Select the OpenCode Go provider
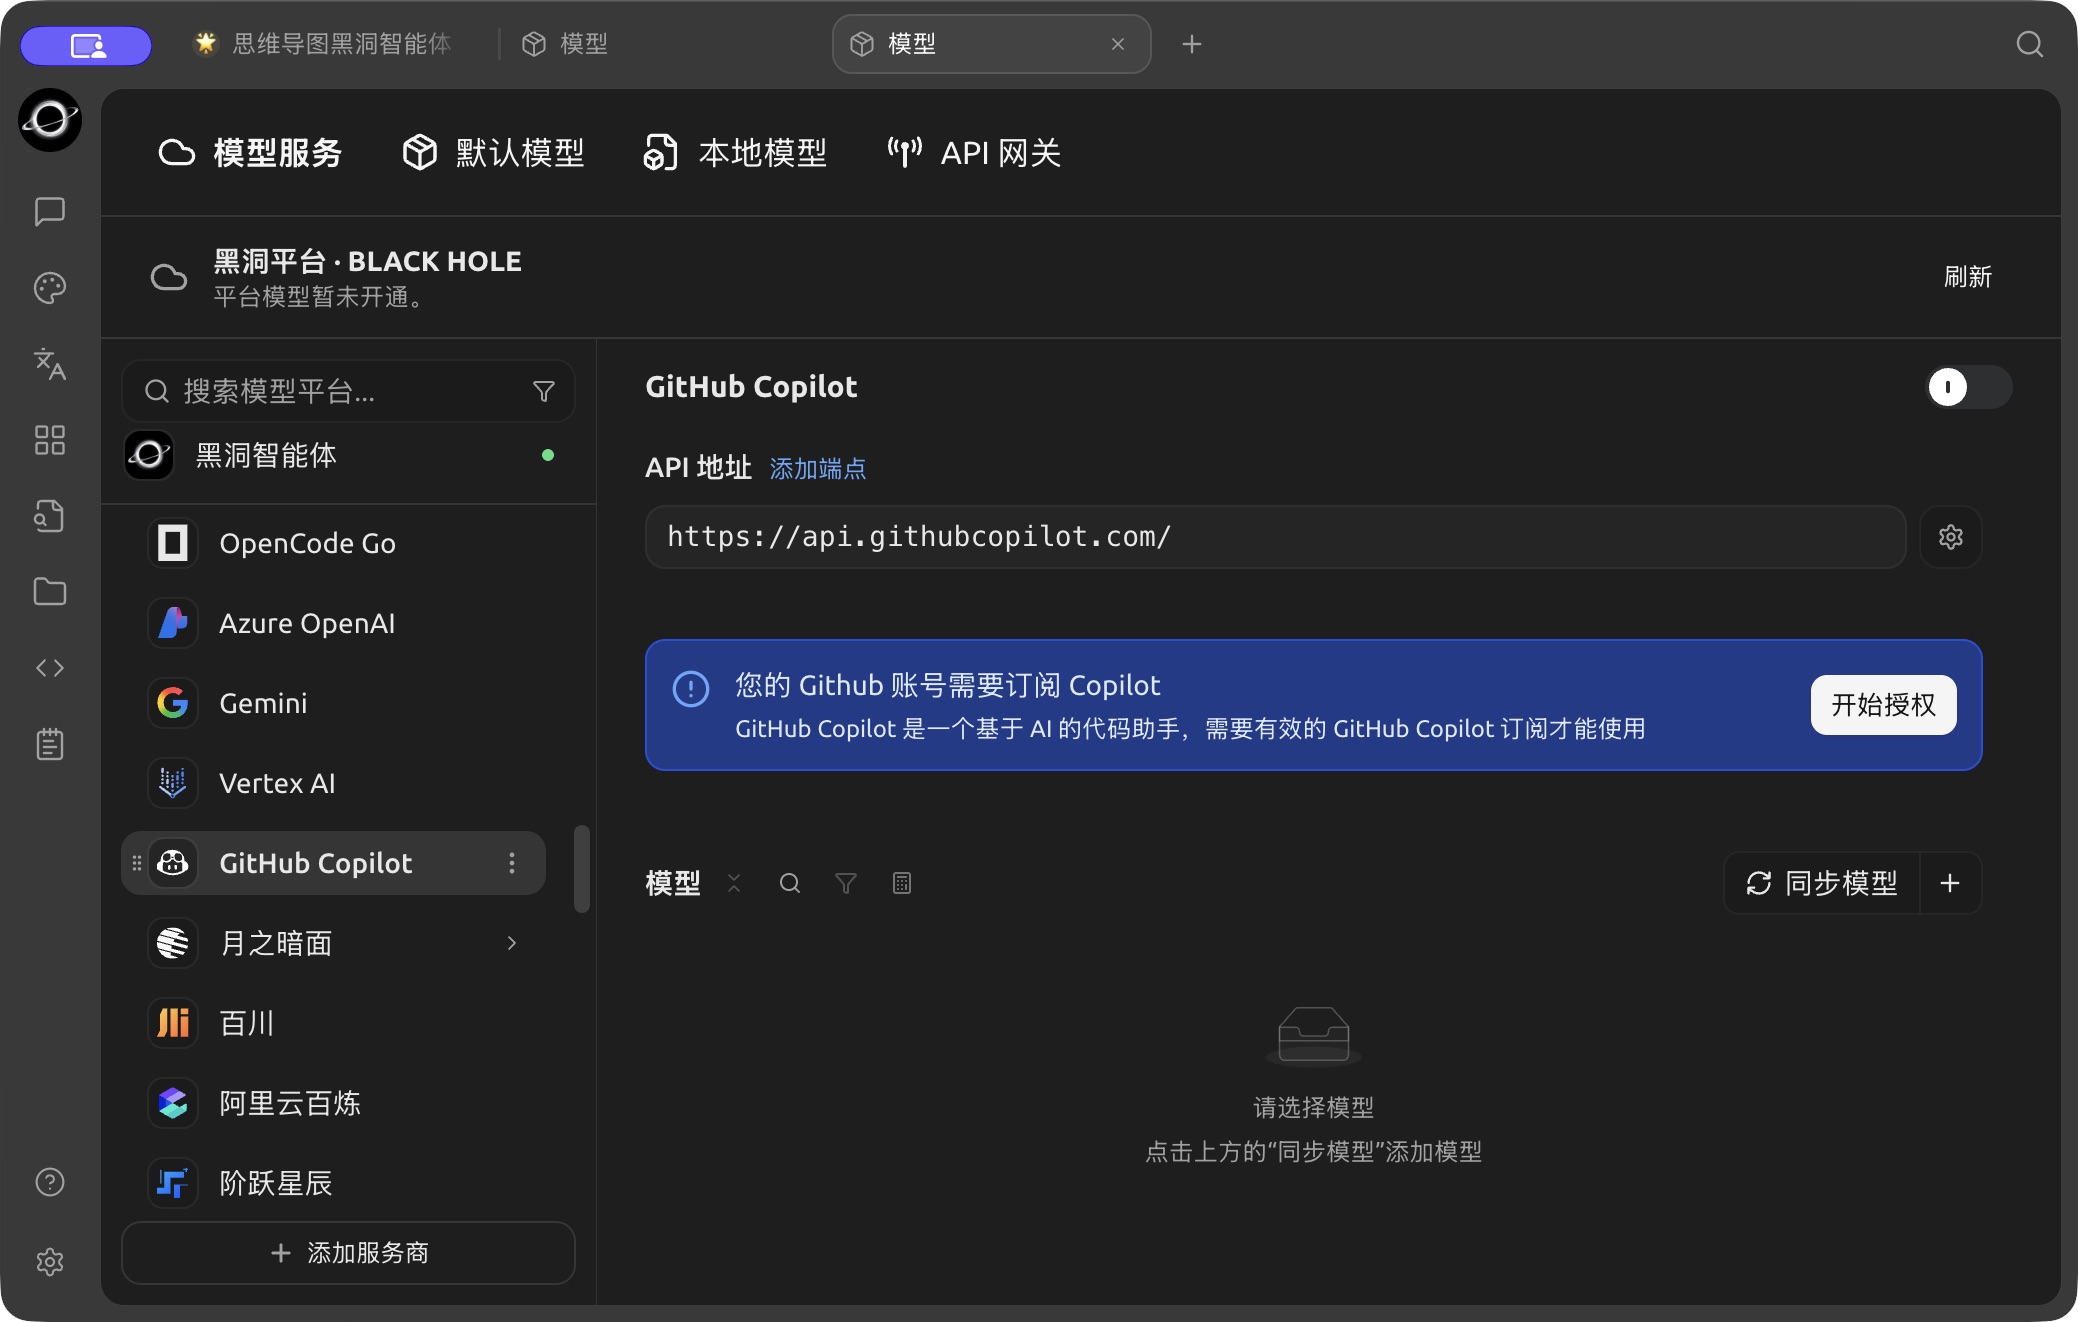 [334, 543]
